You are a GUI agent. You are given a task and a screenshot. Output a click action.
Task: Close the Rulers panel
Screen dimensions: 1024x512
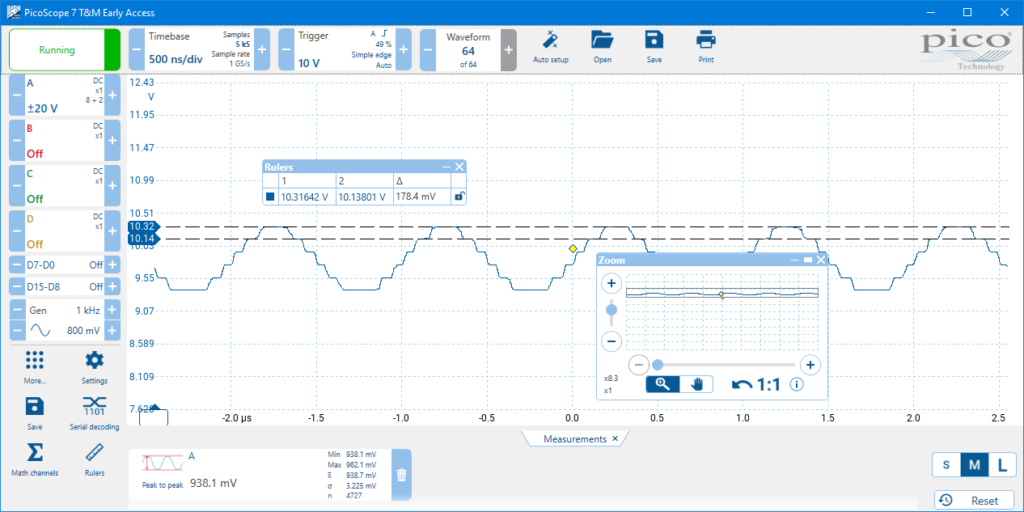[x=459, y=167]
